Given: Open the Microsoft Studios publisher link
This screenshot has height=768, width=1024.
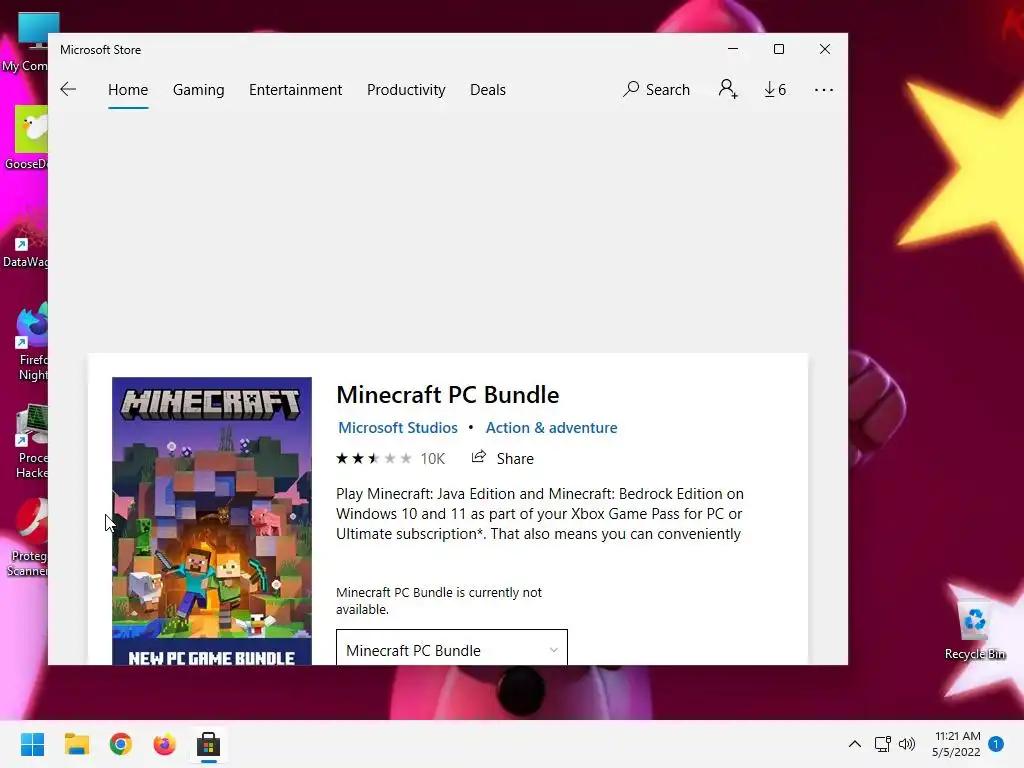Looking at the screenshot, I should [x=398, y=428].
